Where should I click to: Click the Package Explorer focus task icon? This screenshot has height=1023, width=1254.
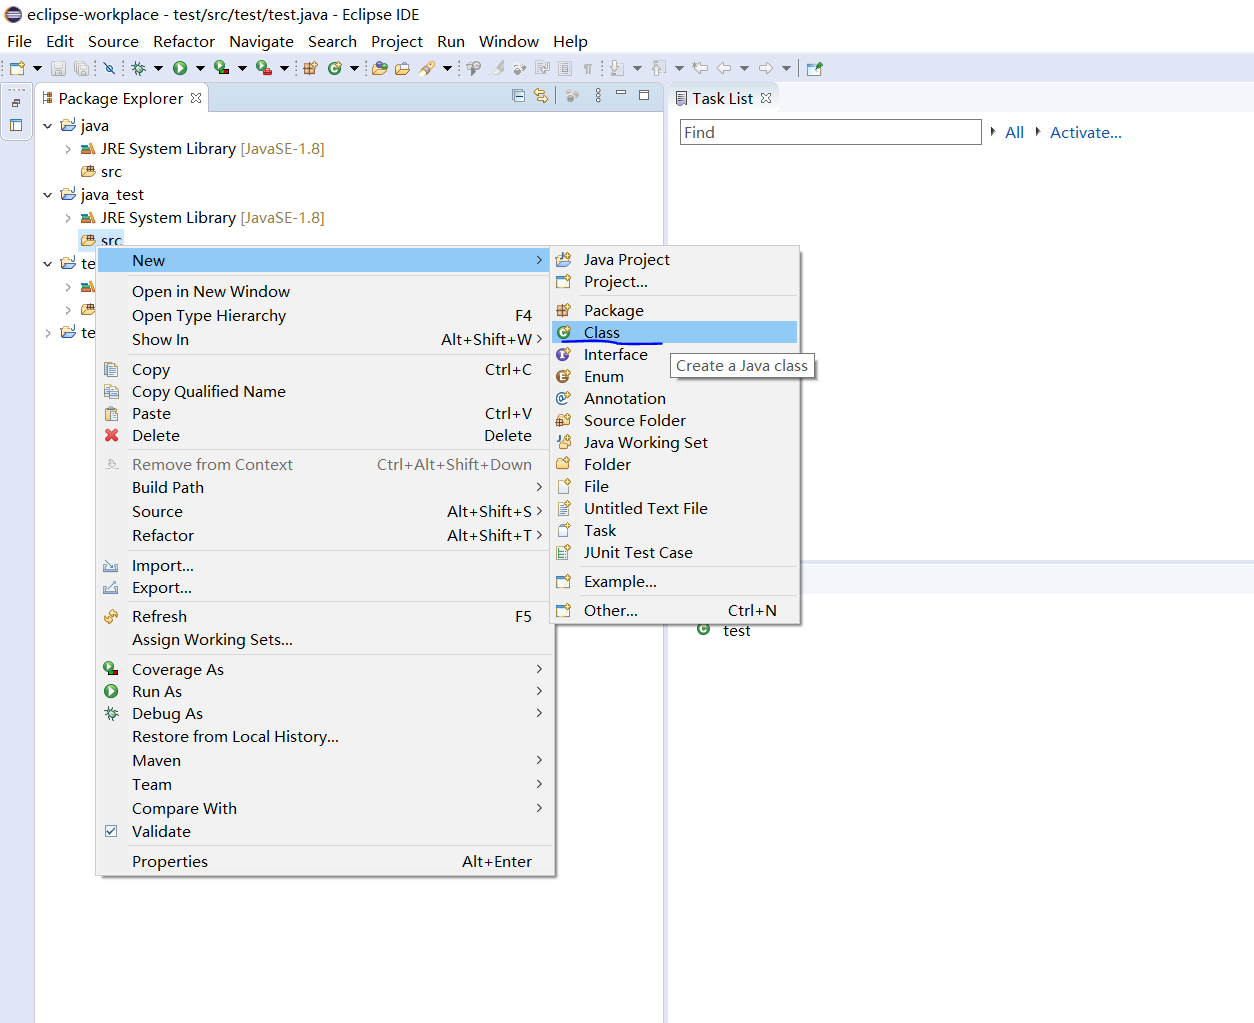573,96
